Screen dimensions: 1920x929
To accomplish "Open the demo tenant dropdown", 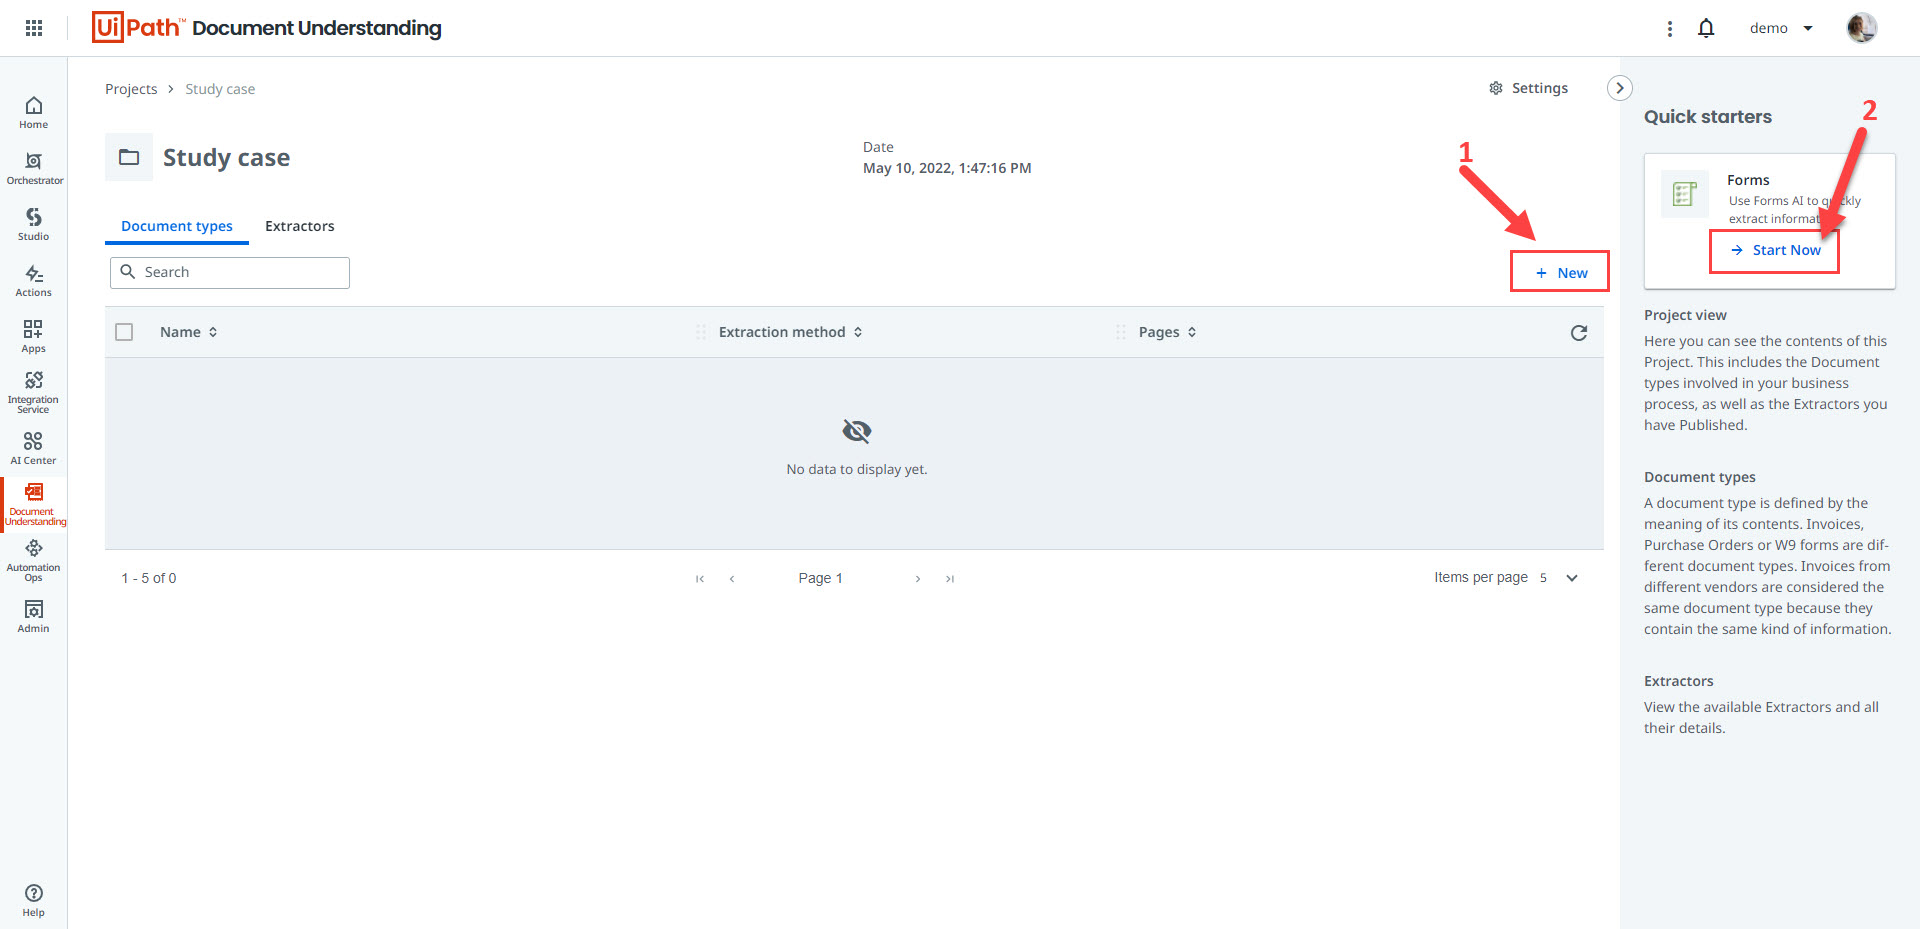I will click(1781, 28).
